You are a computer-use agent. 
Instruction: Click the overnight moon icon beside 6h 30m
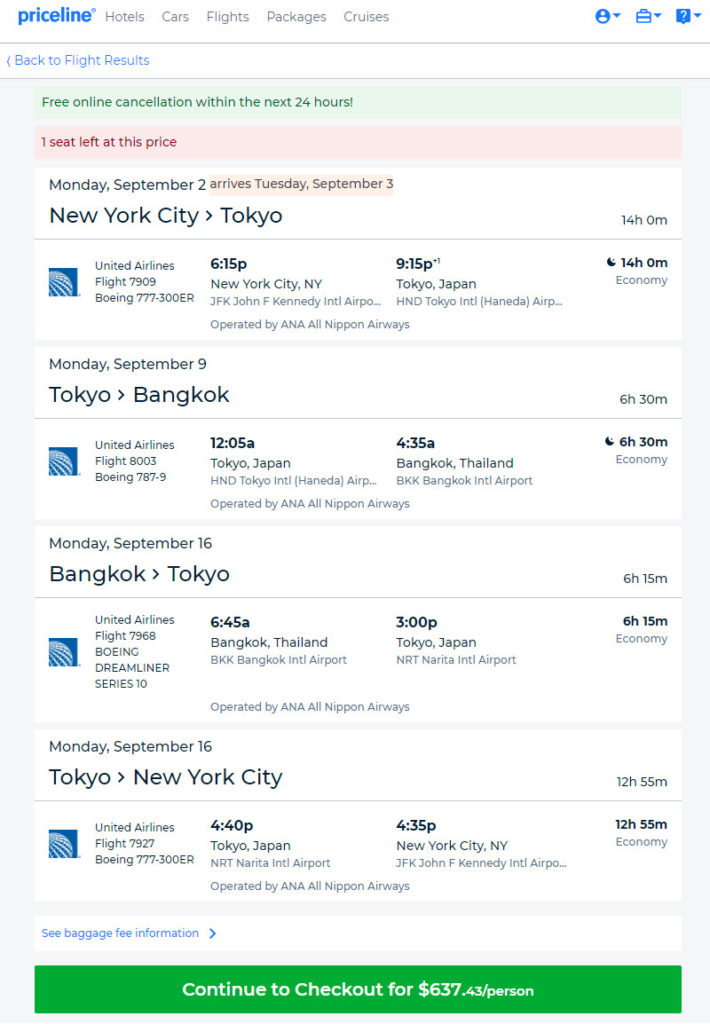(x=609, y=441)
